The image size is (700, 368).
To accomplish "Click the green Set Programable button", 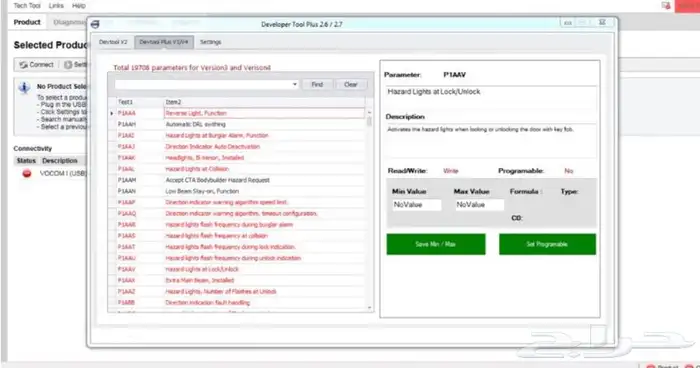I will pos(547,244).
